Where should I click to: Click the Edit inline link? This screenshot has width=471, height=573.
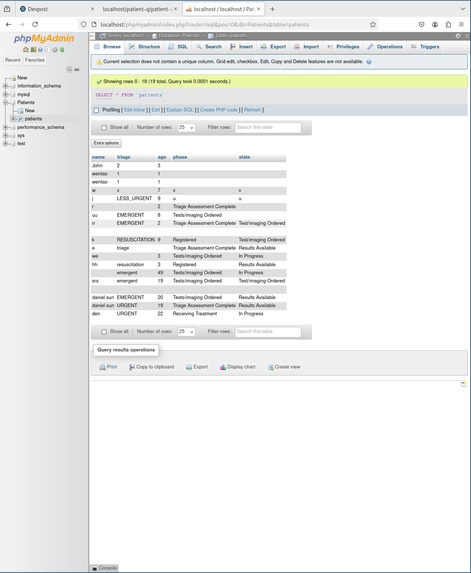[x=134, y=110]
